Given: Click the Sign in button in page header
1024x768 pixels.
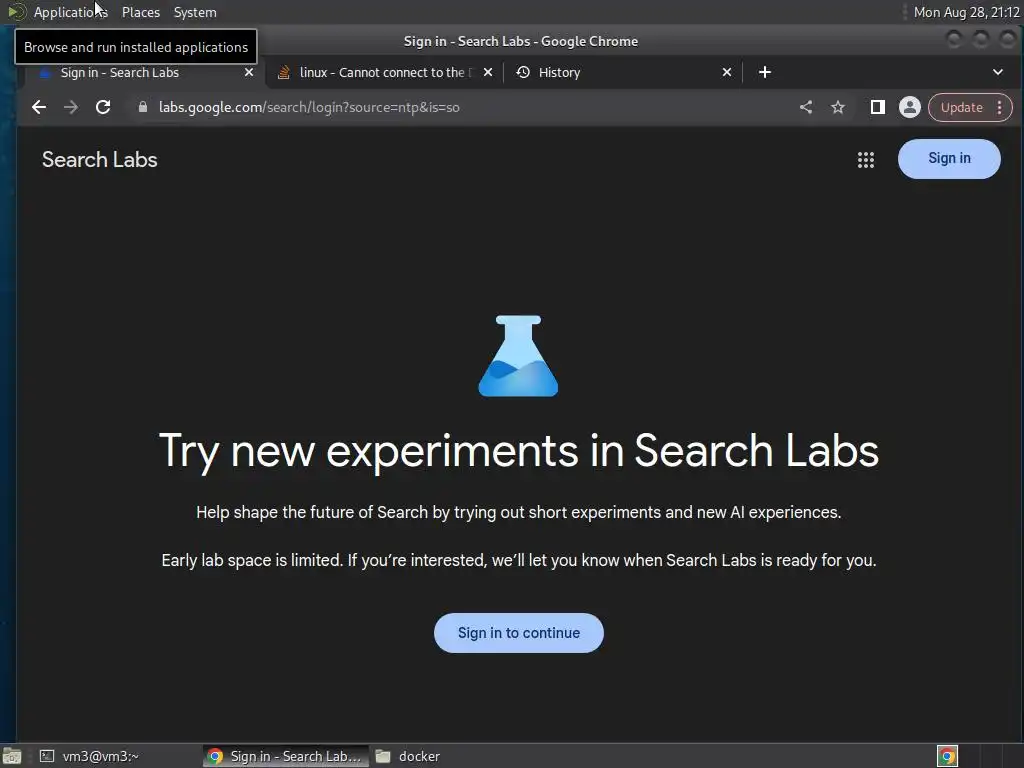Looking at the screenshot, I should coord(949,159).
